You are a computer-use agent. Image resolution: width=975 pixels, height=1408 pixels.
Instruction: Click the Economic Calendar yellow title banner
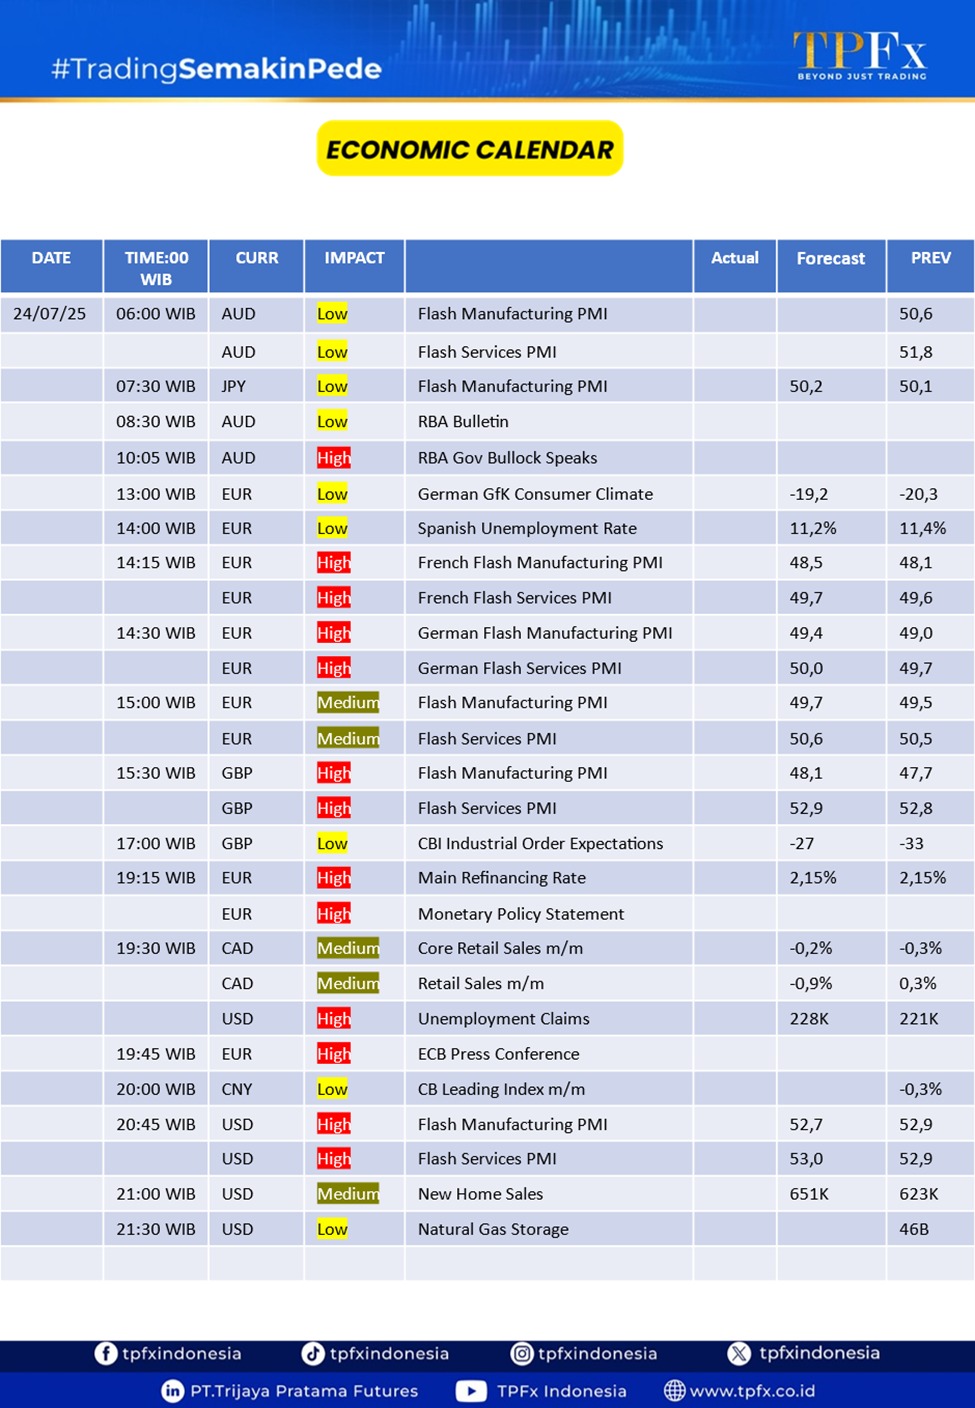click(x=470, y=149)
